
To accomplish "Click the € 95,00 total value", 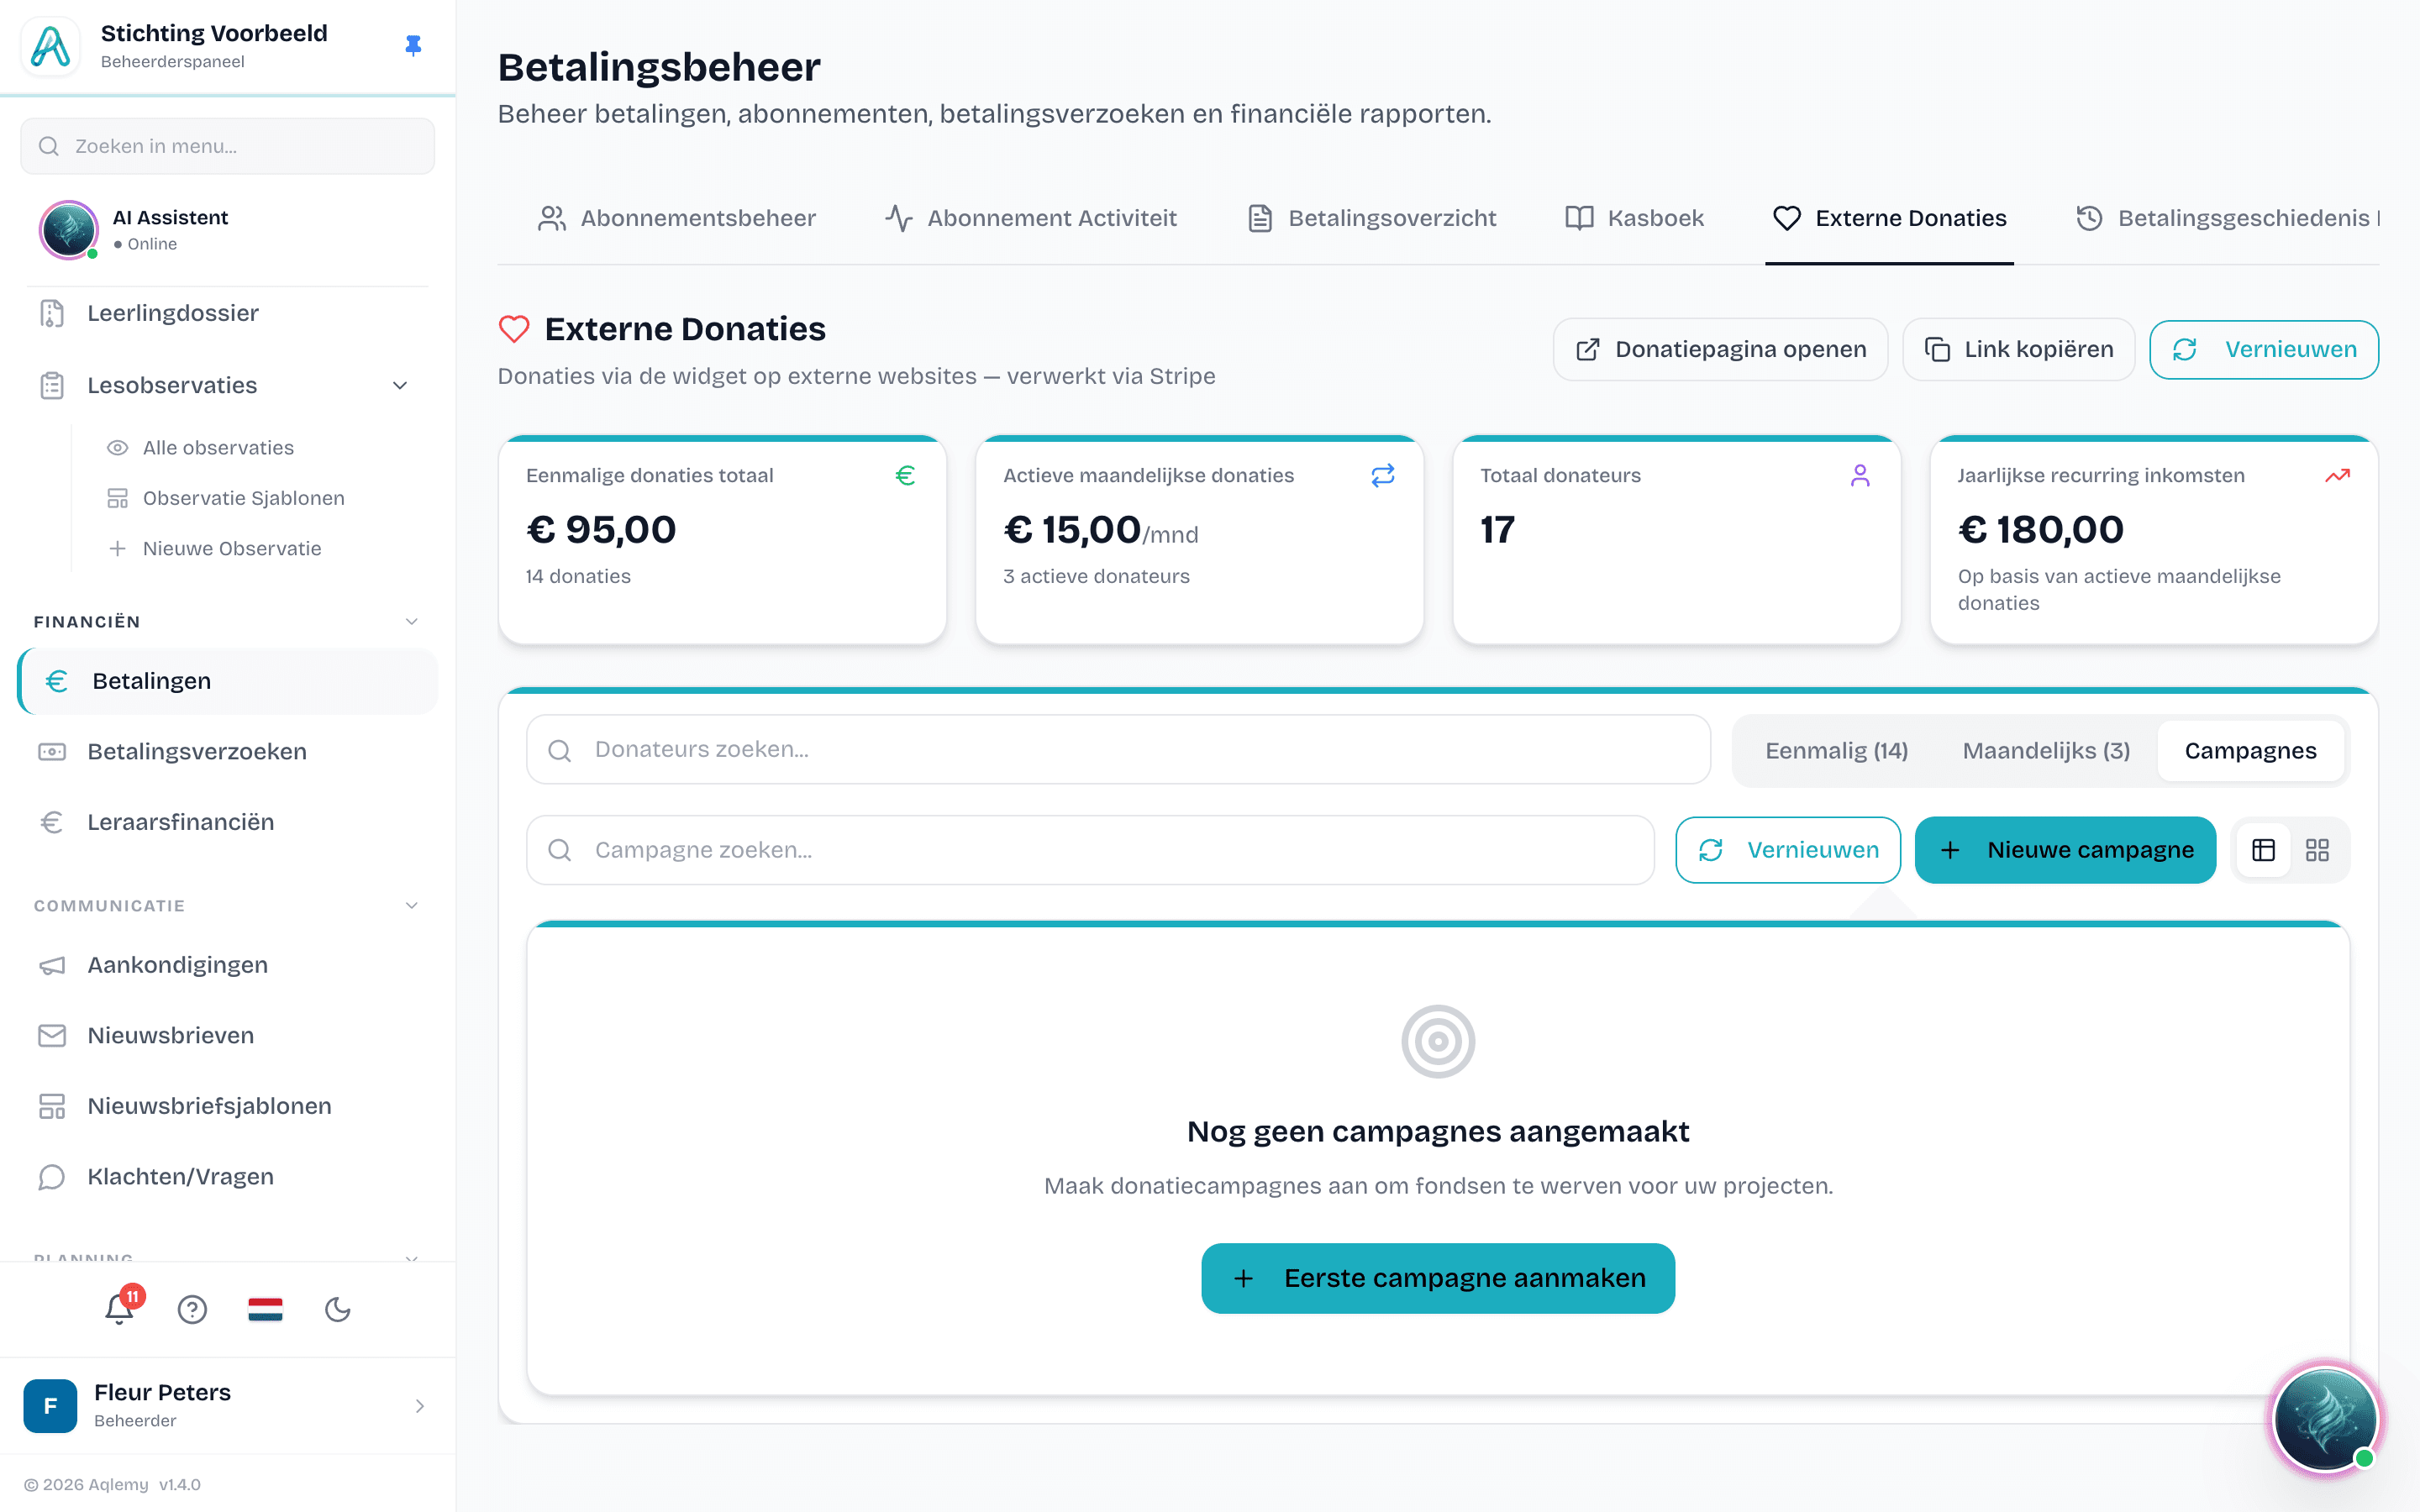I will (x=601, y=529).
